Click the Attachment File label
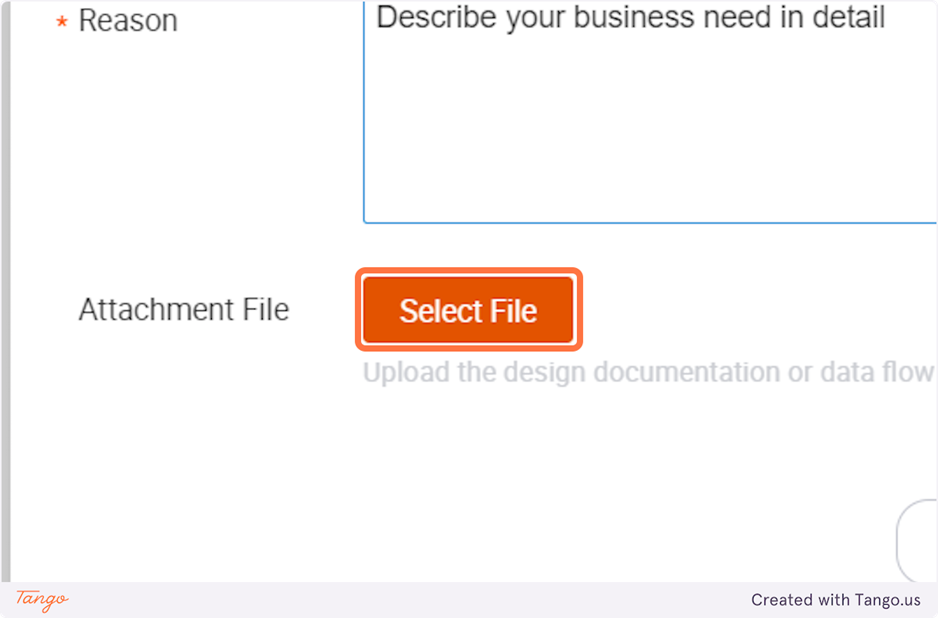This screenshot has width=938, height=618. pos(184,310)
